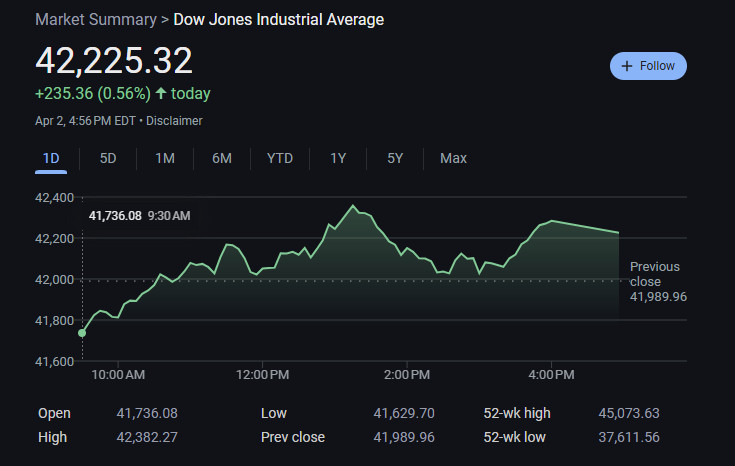Click the 52-wk low value 37,611.56
This screenshot has width=735, height=466.
629,437
